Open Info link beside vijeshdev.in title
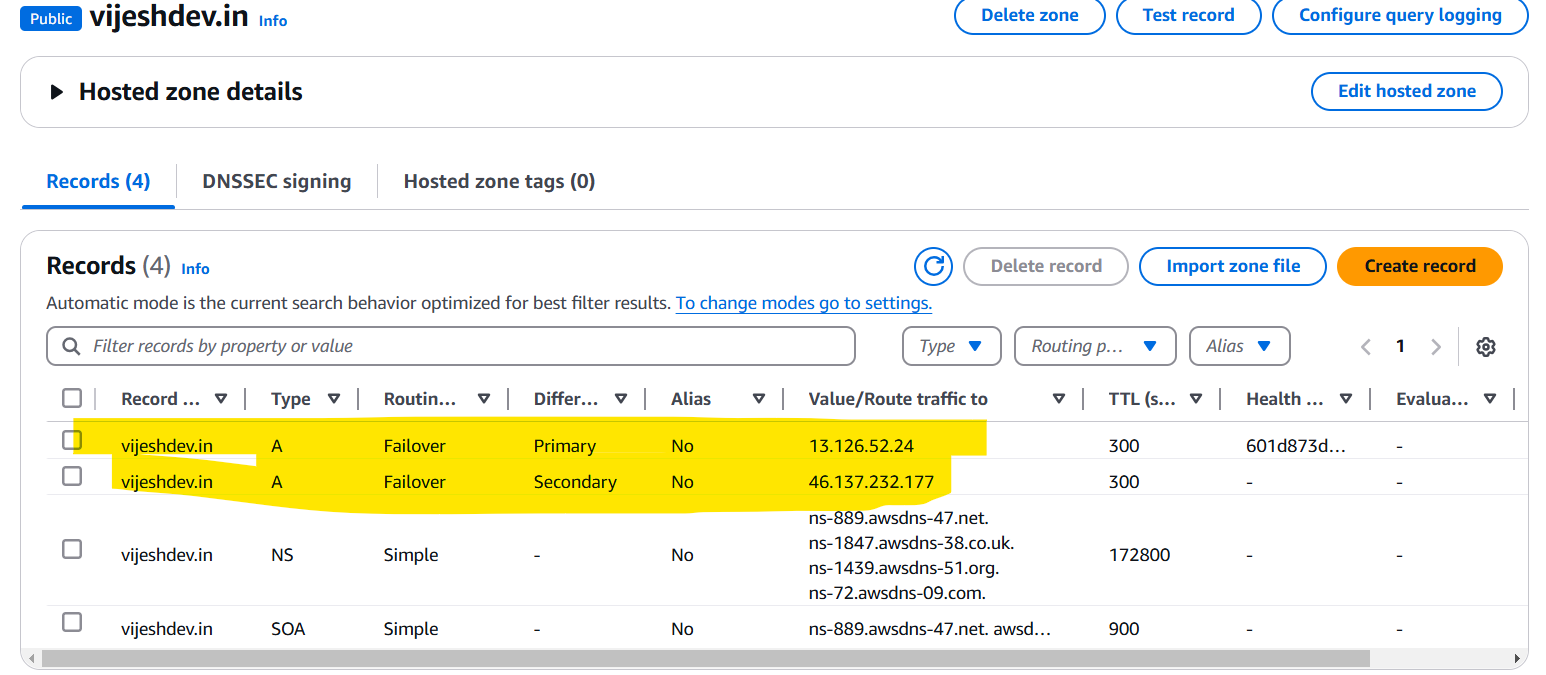The image size is (1546, 675). (x=273, y=20)
